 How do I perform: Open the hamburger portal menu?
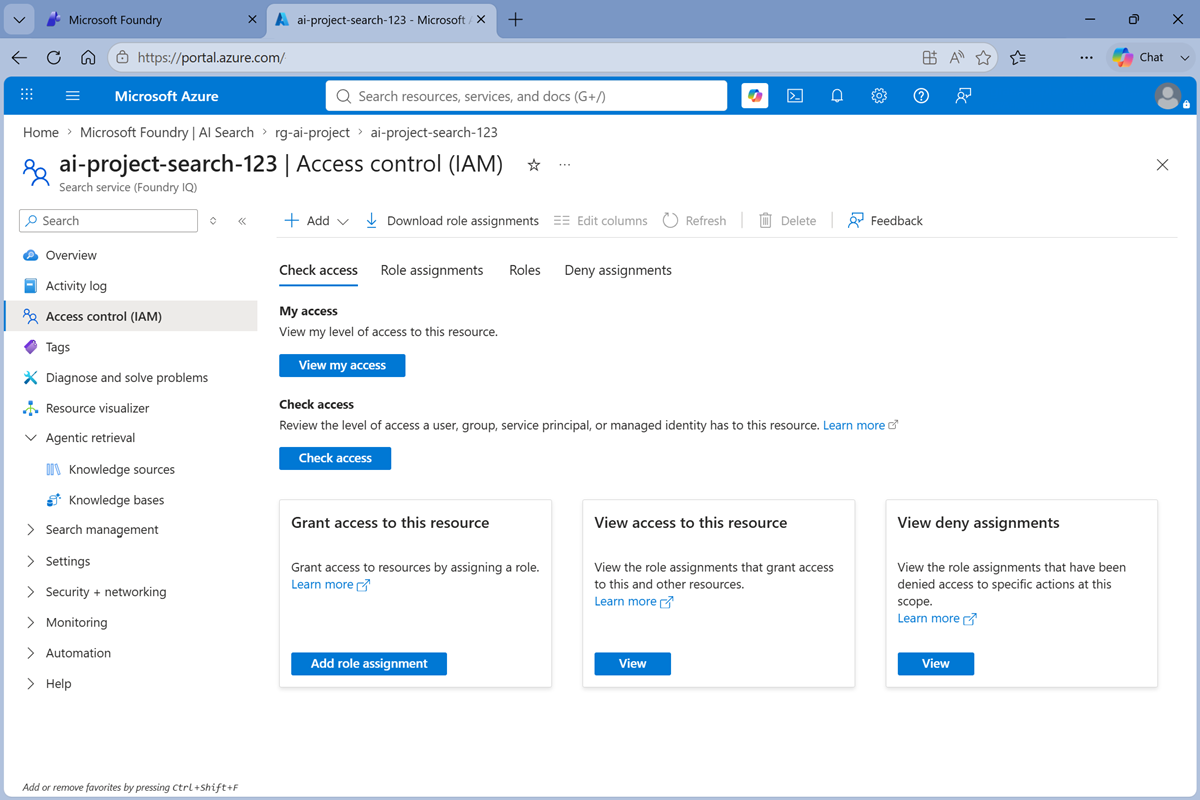(72, 96)
